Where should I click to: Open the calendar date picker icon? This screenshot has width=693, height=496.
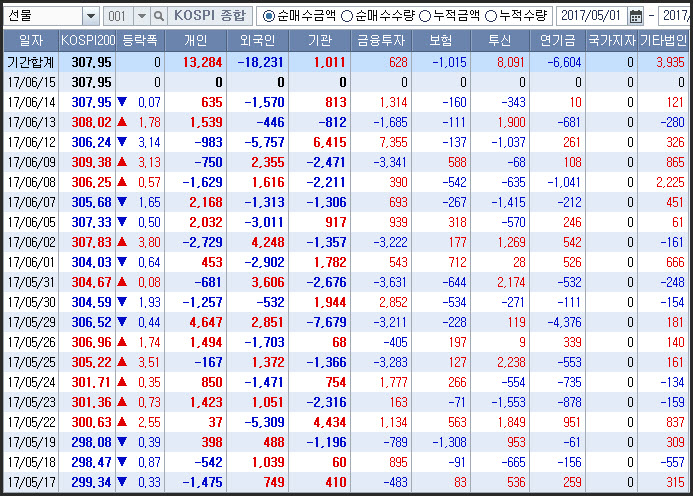coord(636,16)
